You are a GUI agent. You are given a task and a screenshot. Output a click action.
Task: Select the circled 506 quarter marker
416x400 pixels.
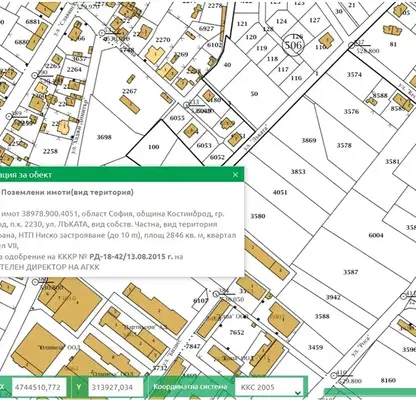[293, 45]
